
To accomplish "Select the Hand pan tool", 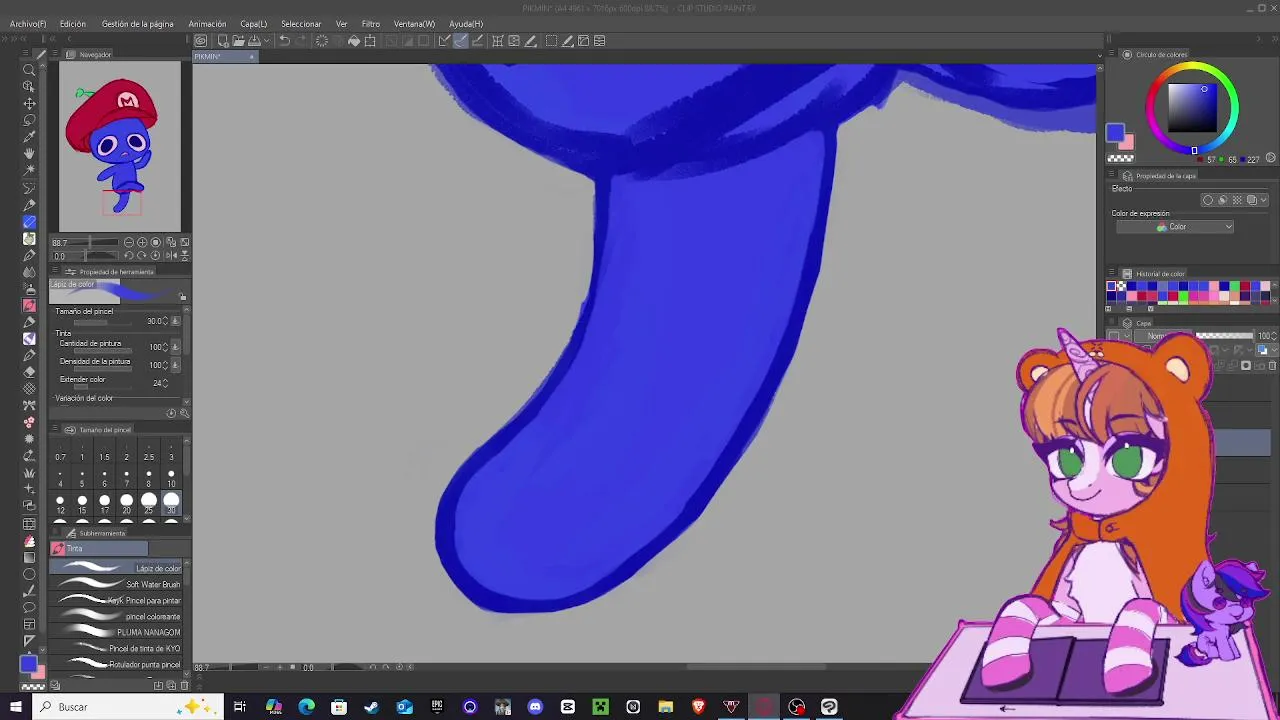I will click(29, 153).
